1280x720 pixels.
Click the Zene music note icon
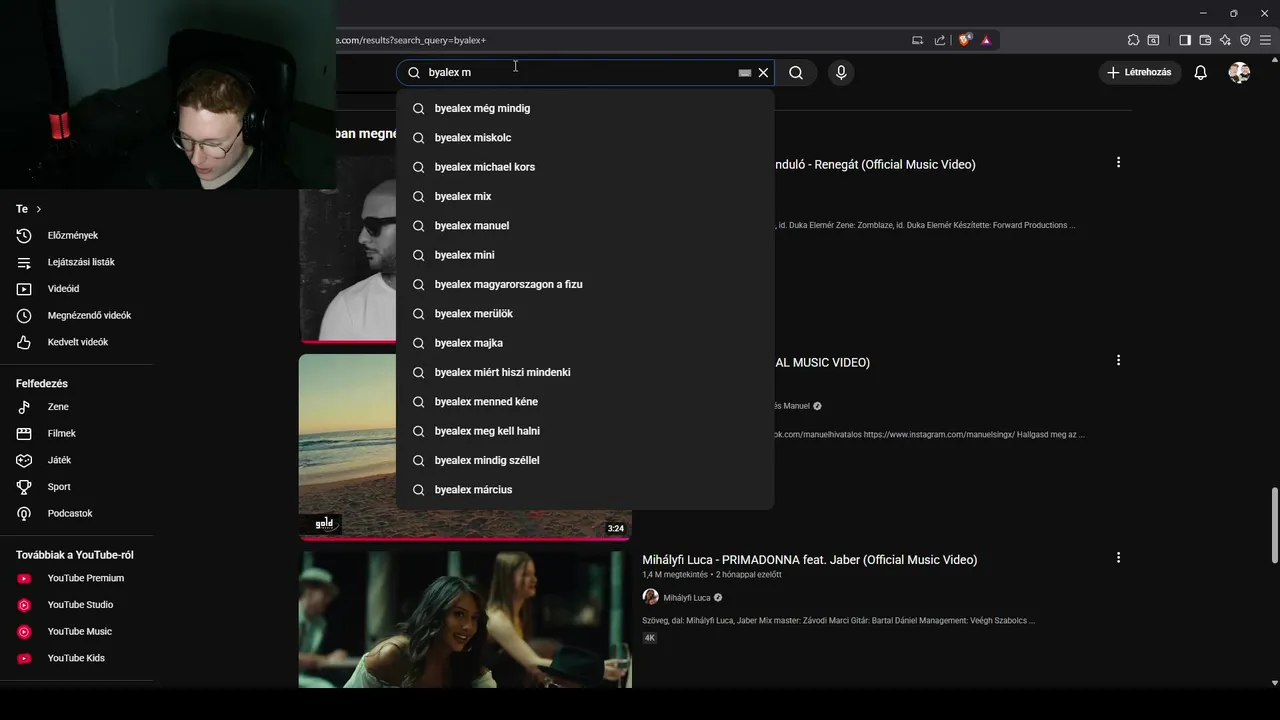tap(25, 407)
